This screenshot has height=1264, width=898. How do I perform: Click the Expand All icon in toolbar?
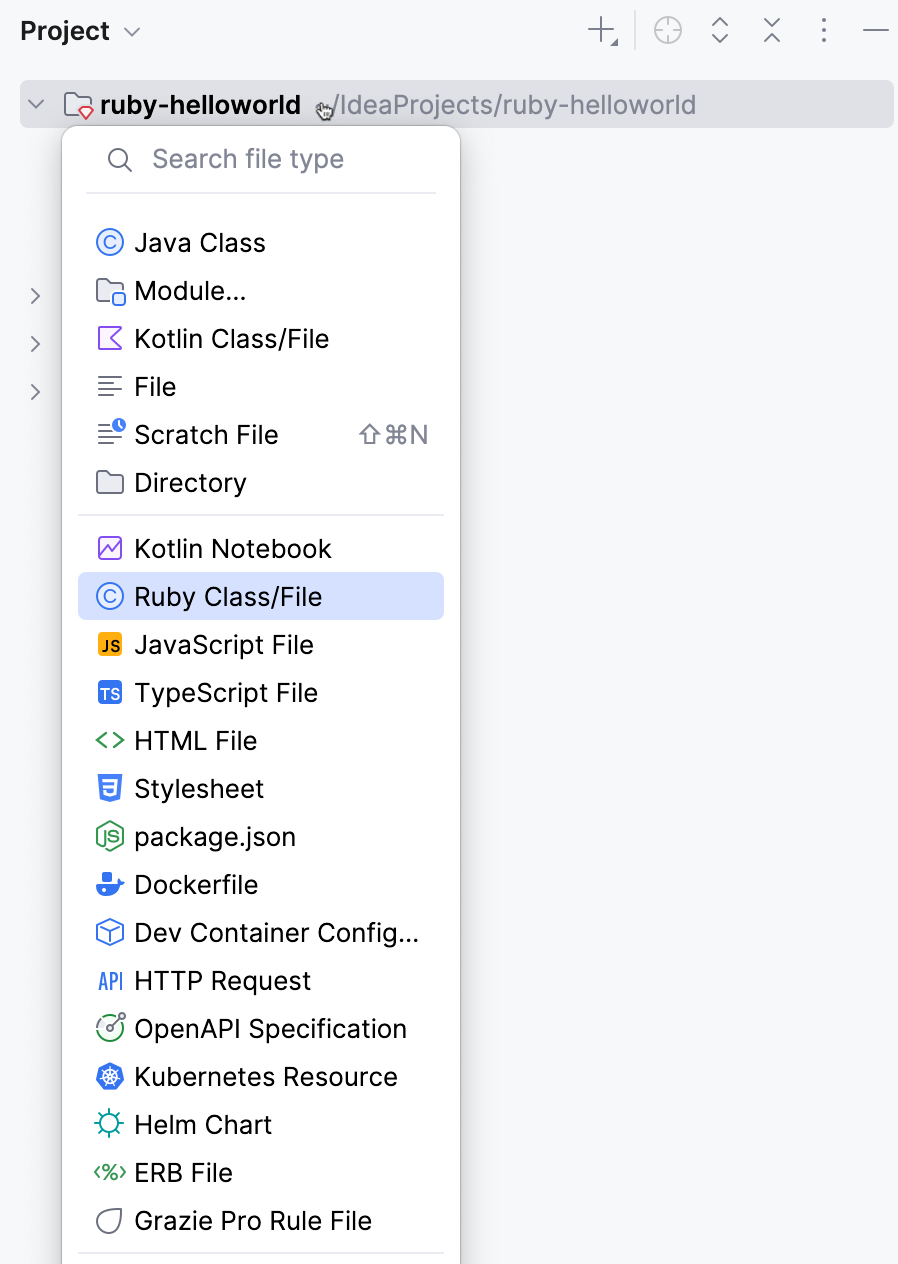(x=719, y=30)
